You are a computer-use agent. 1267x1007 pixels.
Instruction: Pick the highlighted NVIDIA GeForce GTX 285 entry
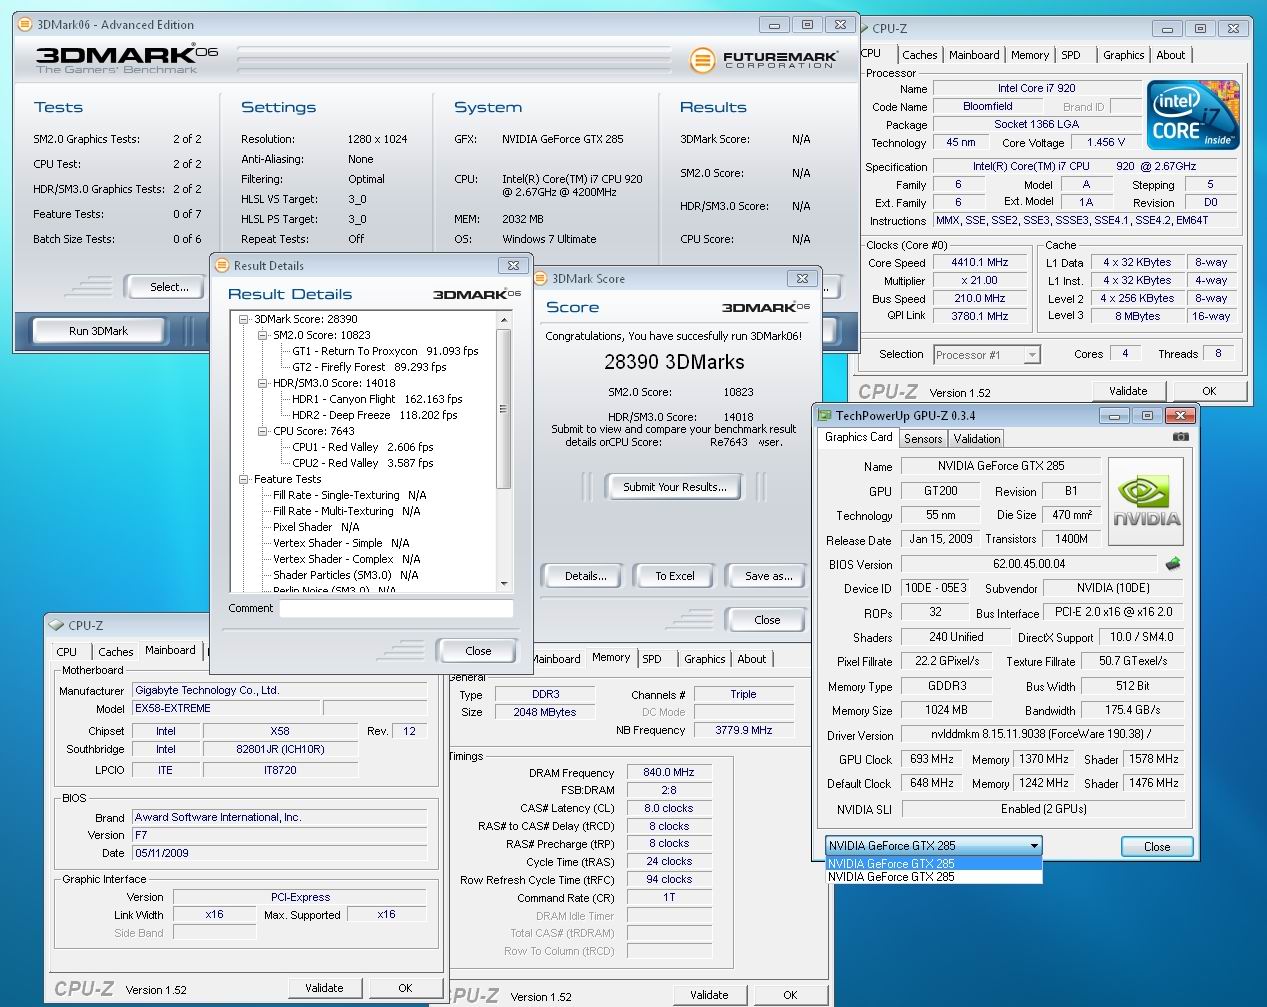click(x=934, y=864)
